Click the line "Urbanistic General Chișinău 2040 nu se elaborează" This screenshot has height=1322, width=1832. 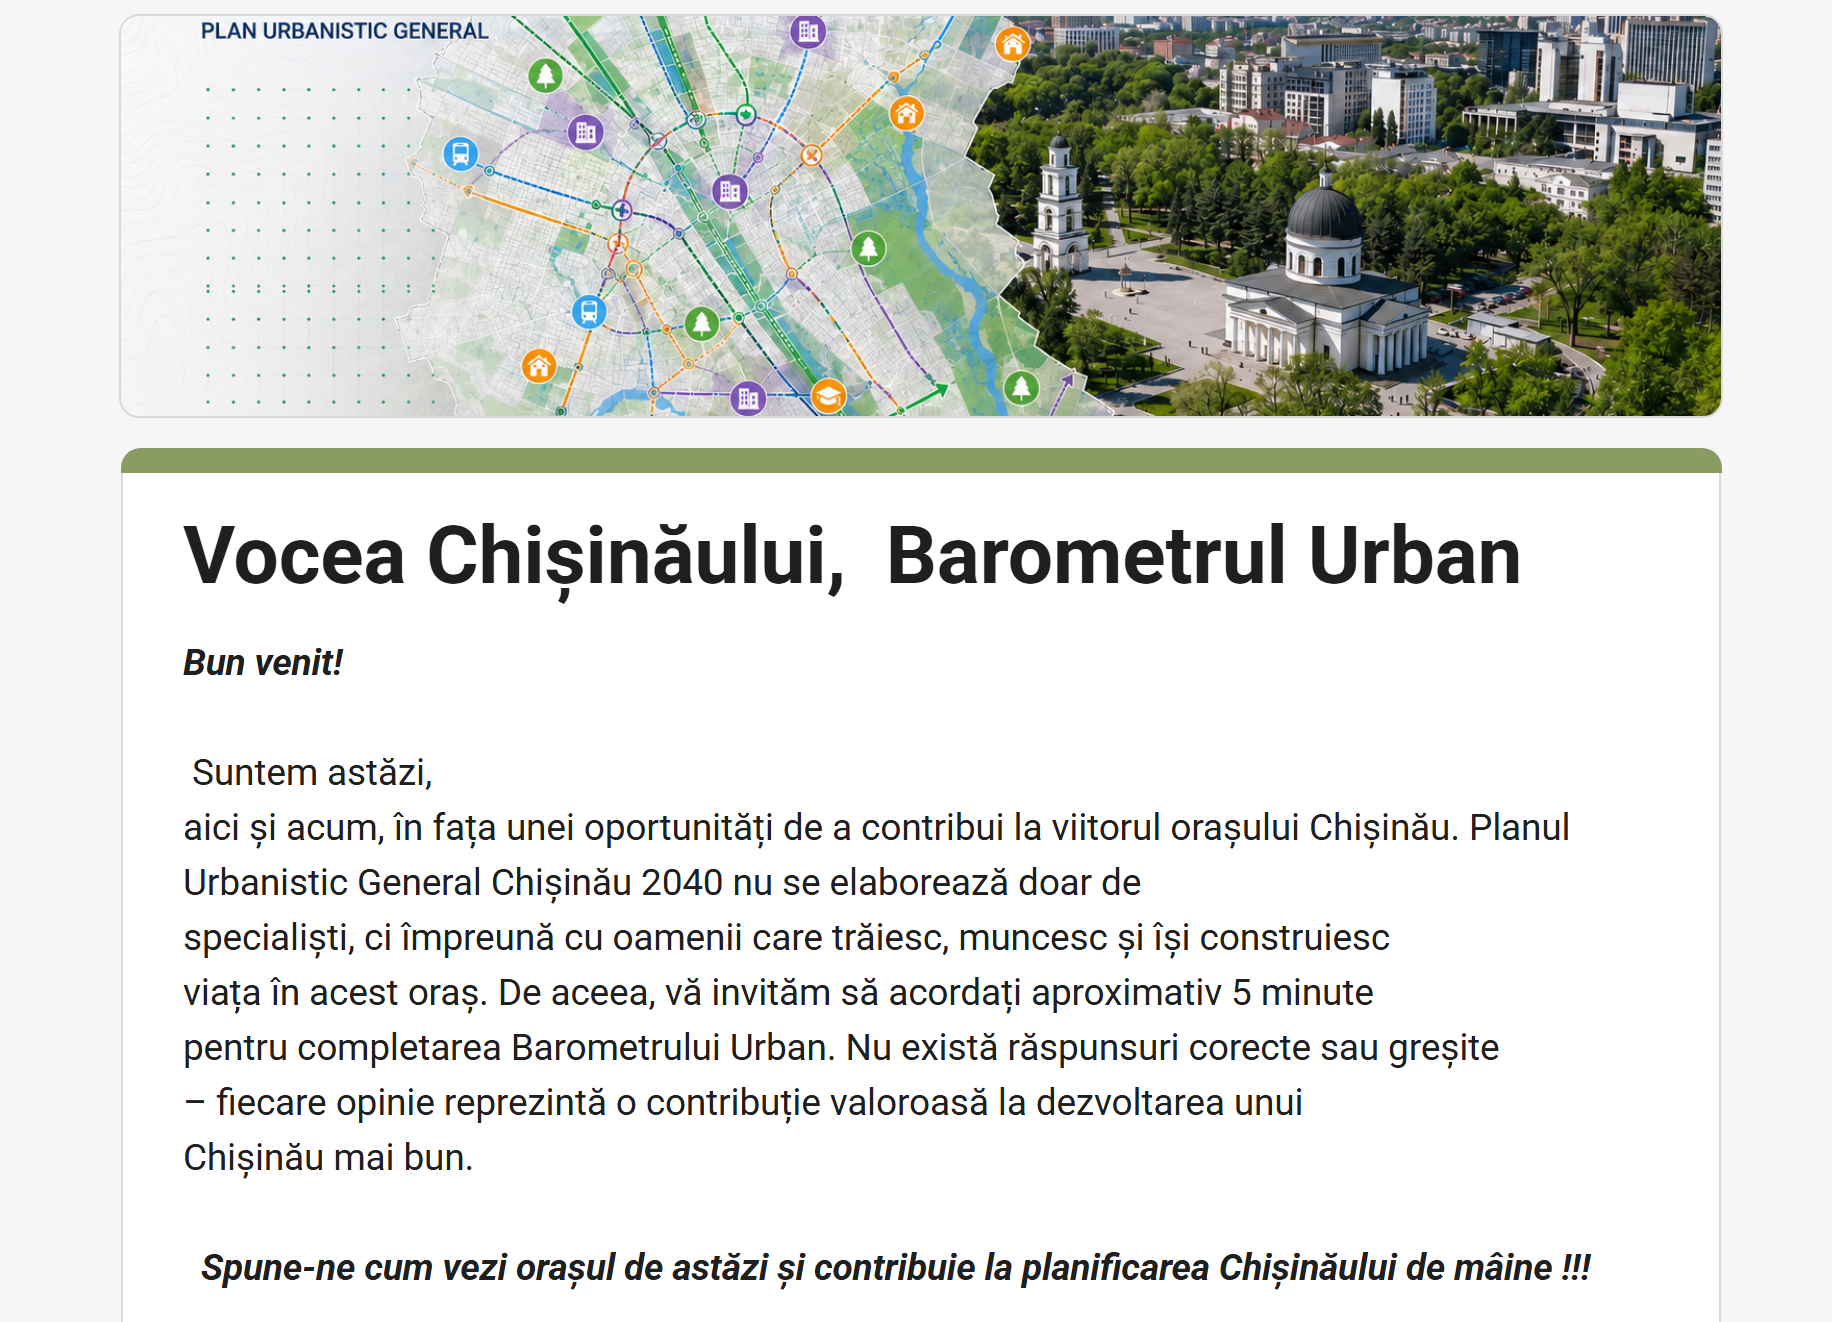(x=662, y=883)
